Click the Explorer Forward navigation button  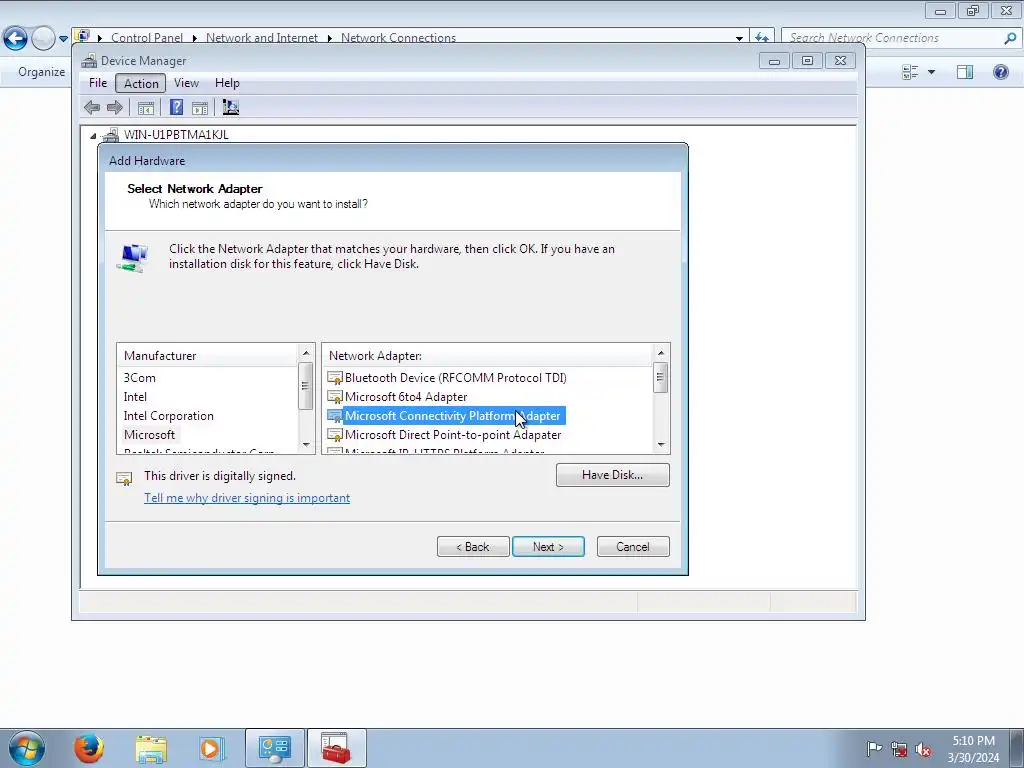pos(43,39)
